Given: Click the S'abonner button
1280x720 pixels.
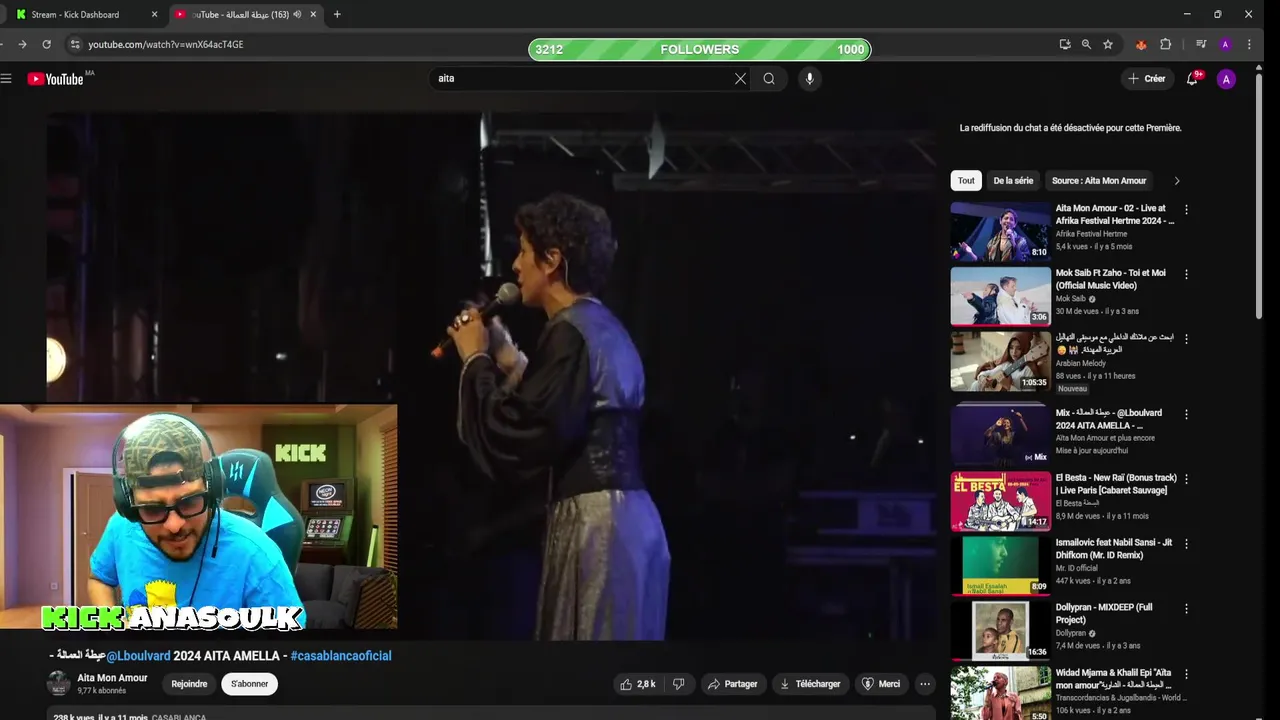Looking at the screenshot, I should (x=249, y=684).
